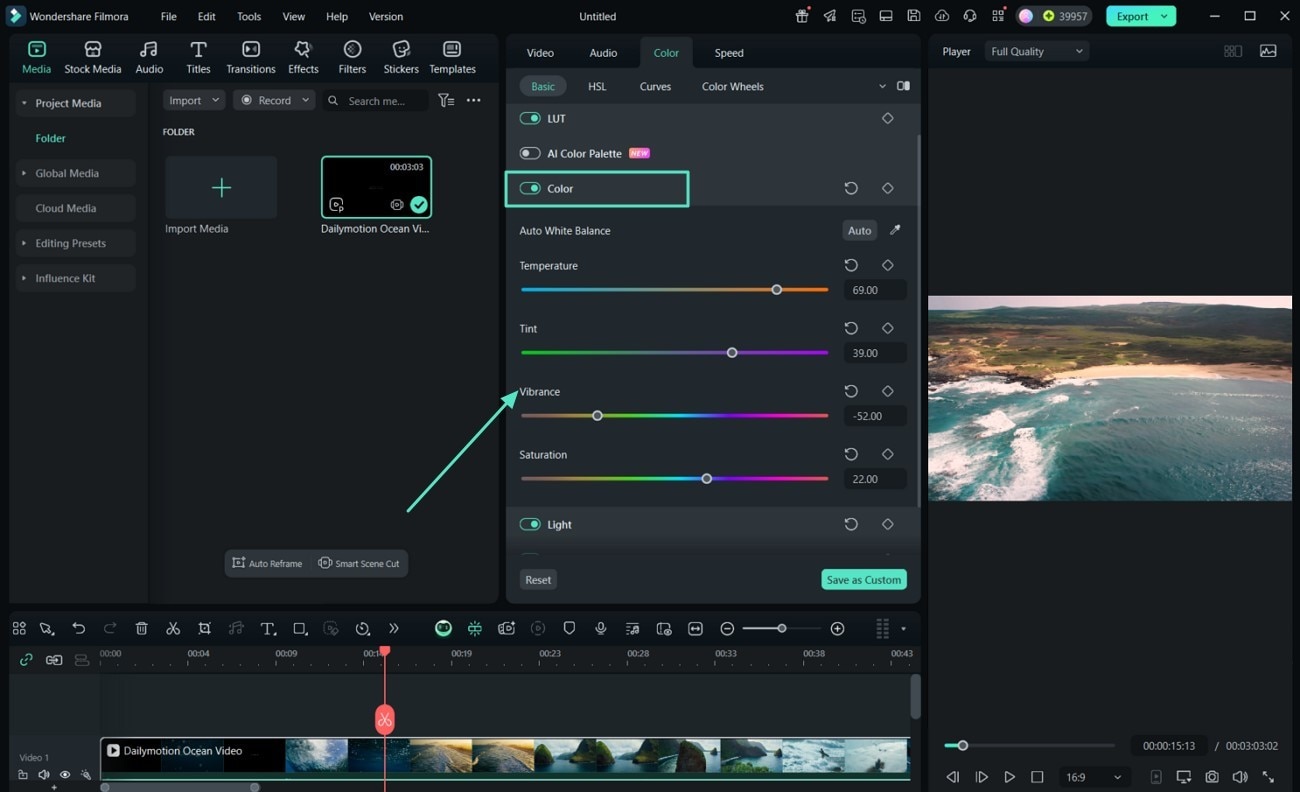1300x792 pixels.
Task: Lock the Video 1 track
Action: [x=23, y=775]
